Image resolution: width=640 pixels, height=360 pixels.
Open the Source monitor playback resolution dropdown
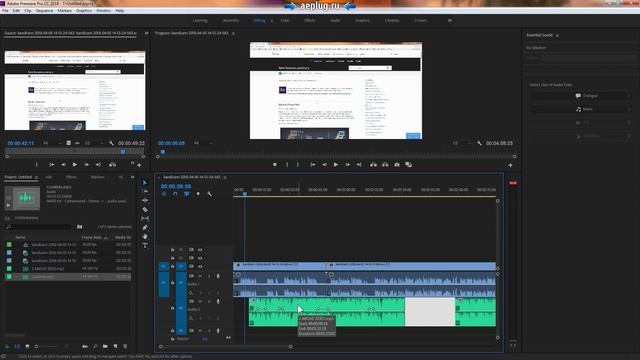coord(94,143)
